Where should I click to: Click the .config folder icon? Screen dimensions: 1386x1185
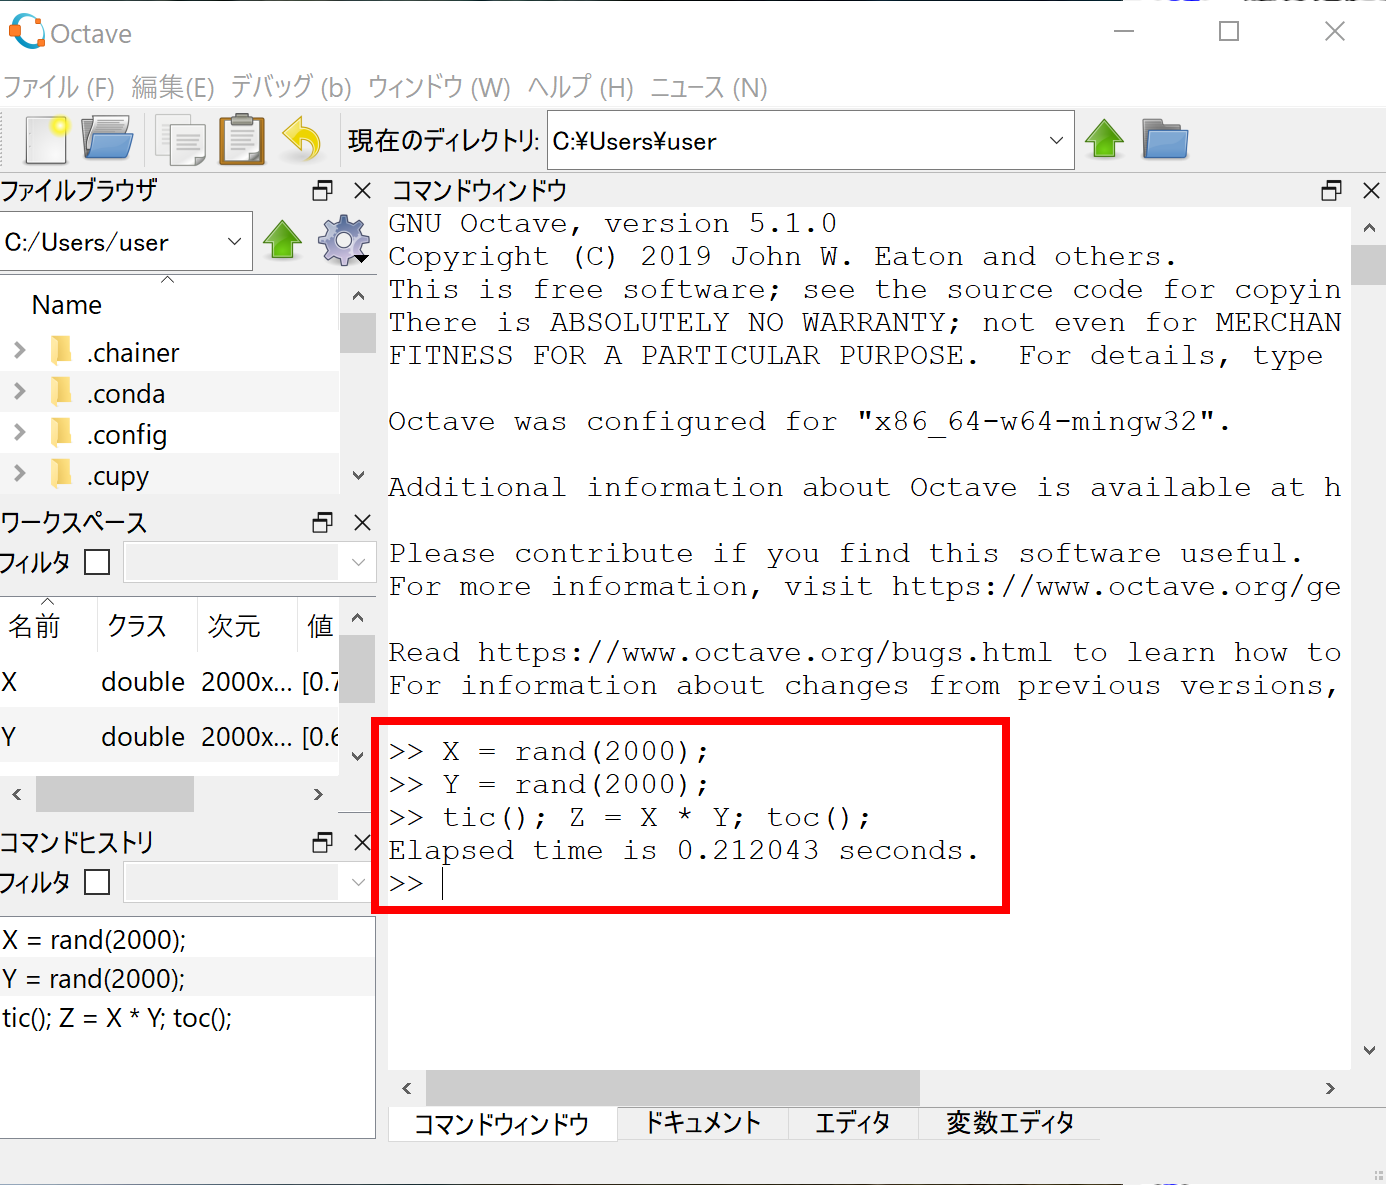click(62, 433)
